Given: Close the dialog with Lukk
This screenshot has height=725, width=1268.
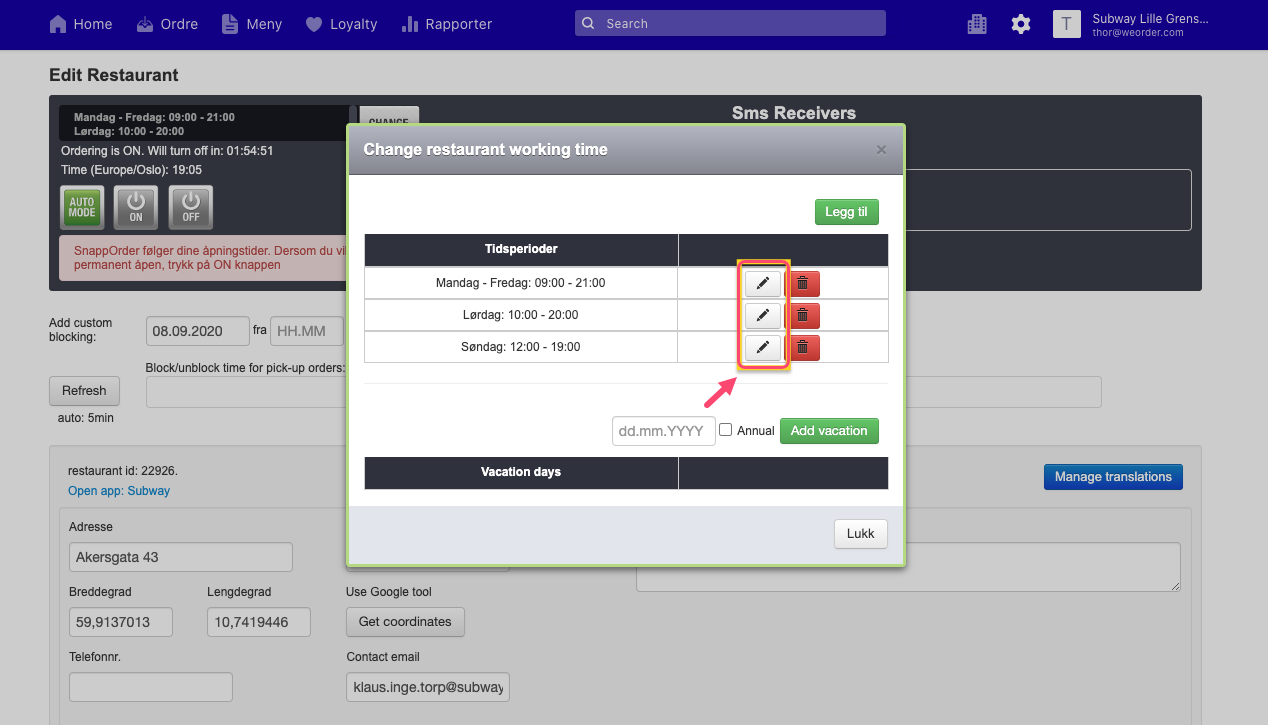Looking at the screenshot, I should click(860, 534).
